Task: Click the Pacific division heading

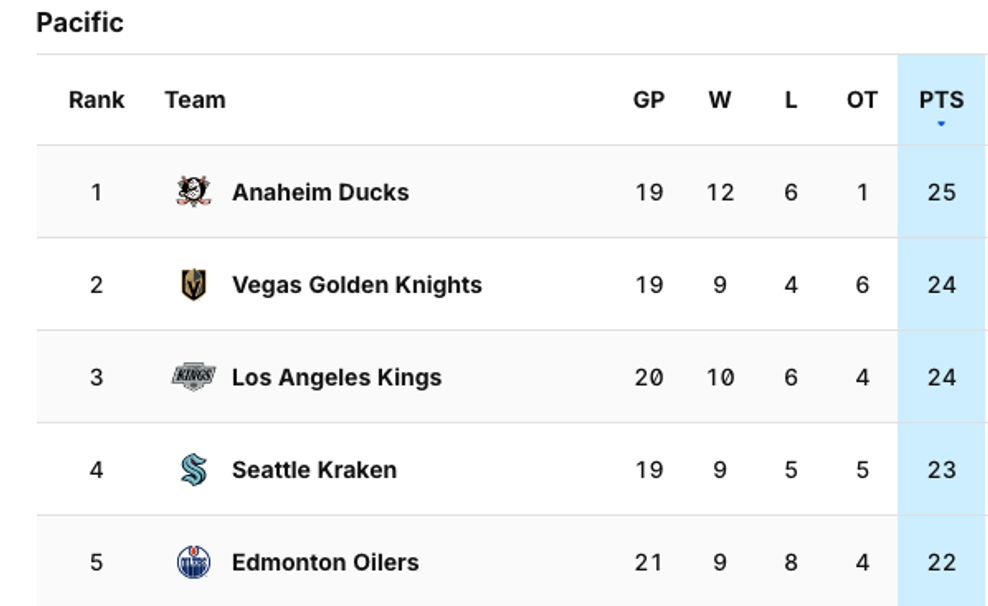Action: 80,23
